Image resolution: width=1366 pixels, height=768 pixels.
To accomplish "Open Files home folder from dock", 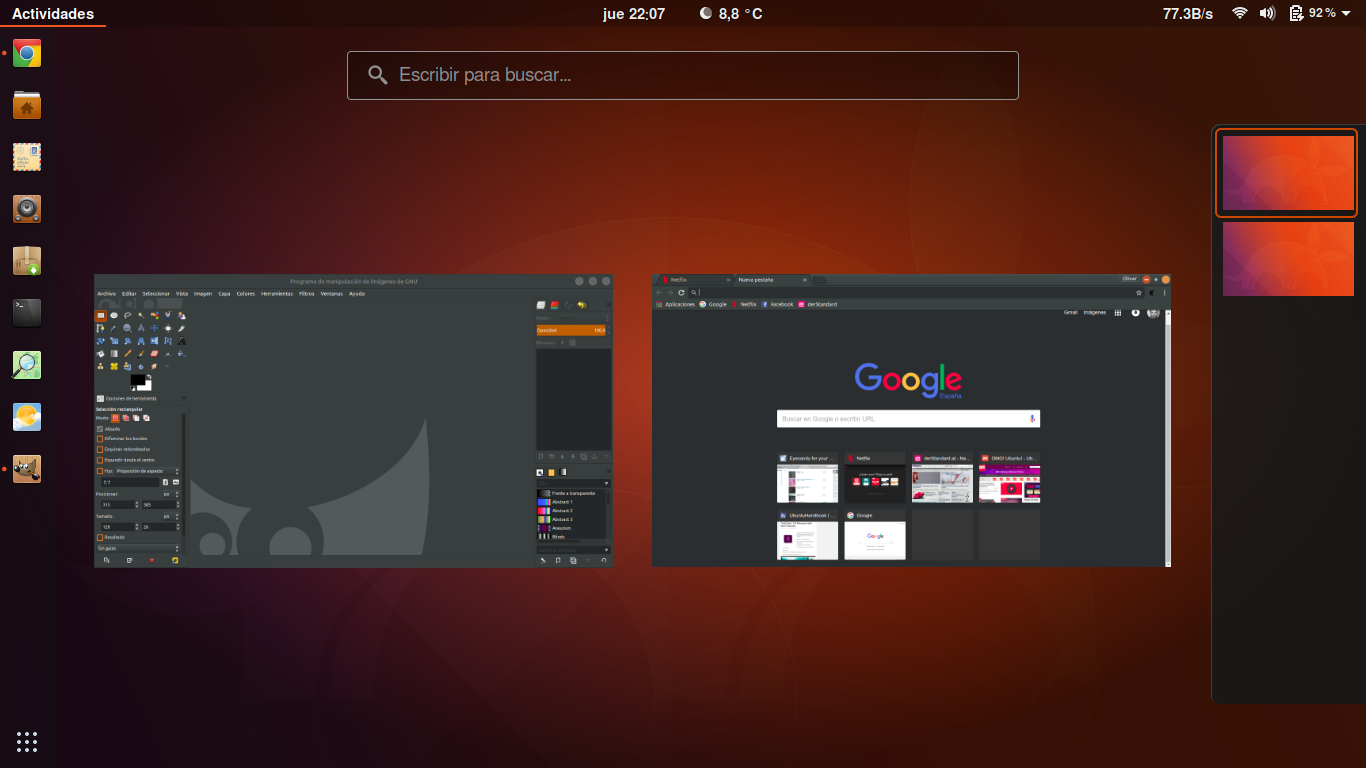I will (27, 105).
